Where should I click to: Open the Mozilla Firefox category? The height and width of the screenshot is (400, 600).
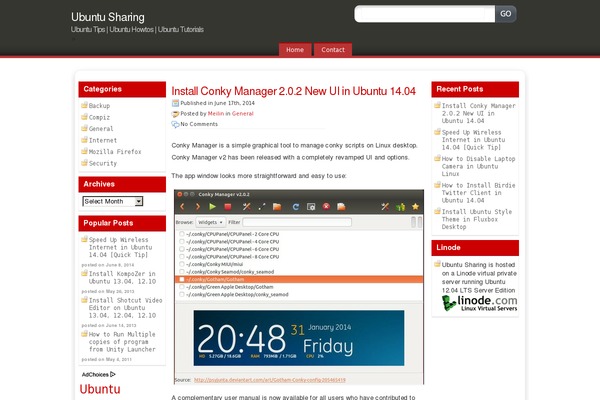[115, 152]
